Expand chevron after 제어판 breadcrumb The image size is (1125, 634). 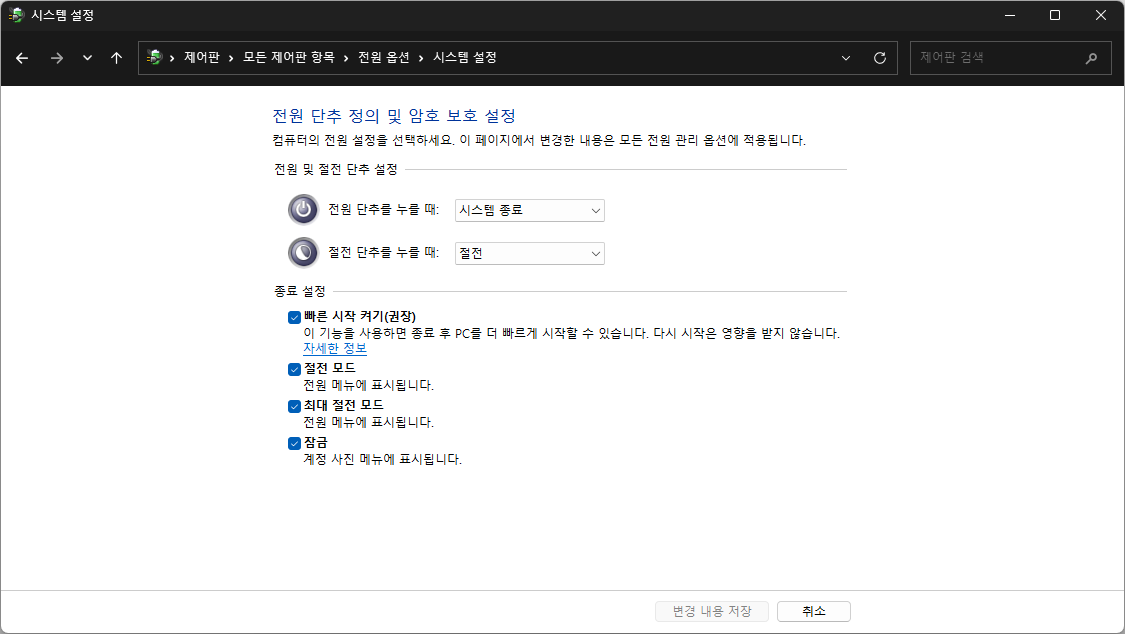[231, 58]
